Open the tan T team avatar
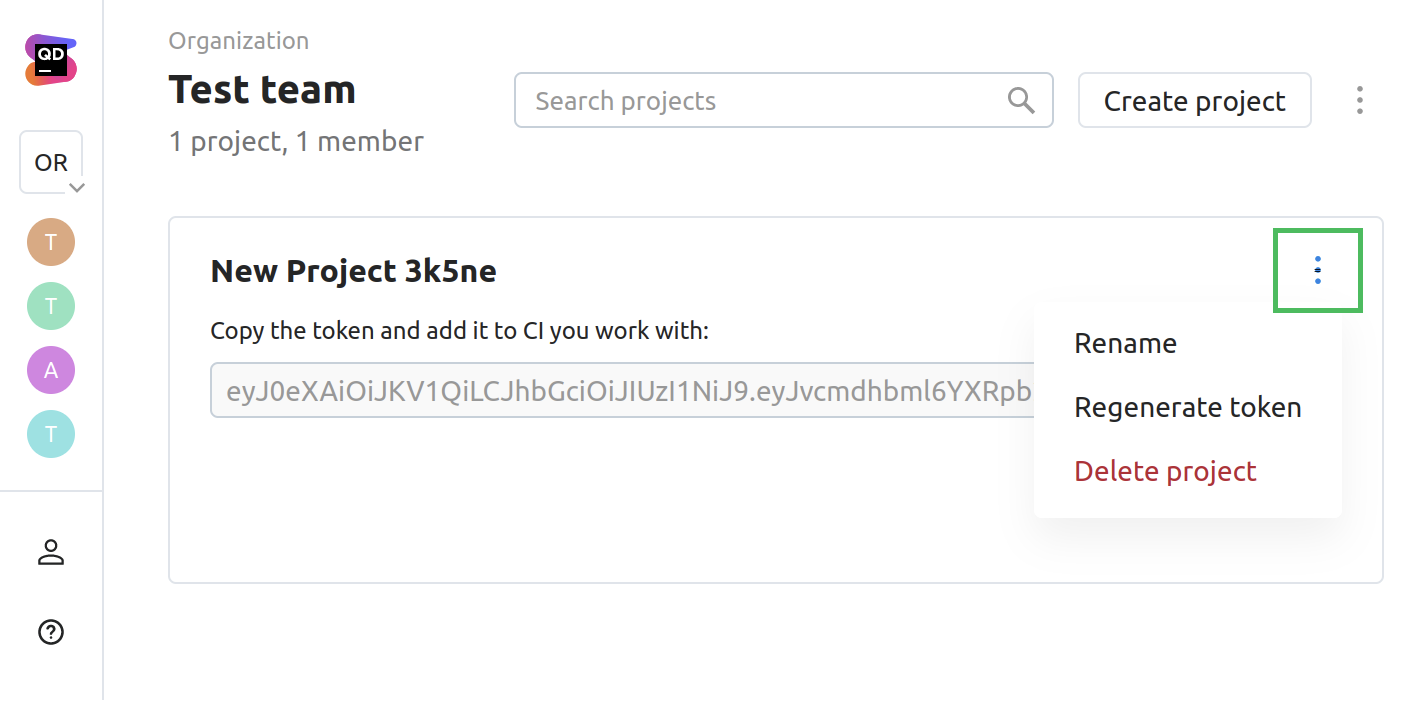This screenshot has height=701, width=1413. (51, 242)
